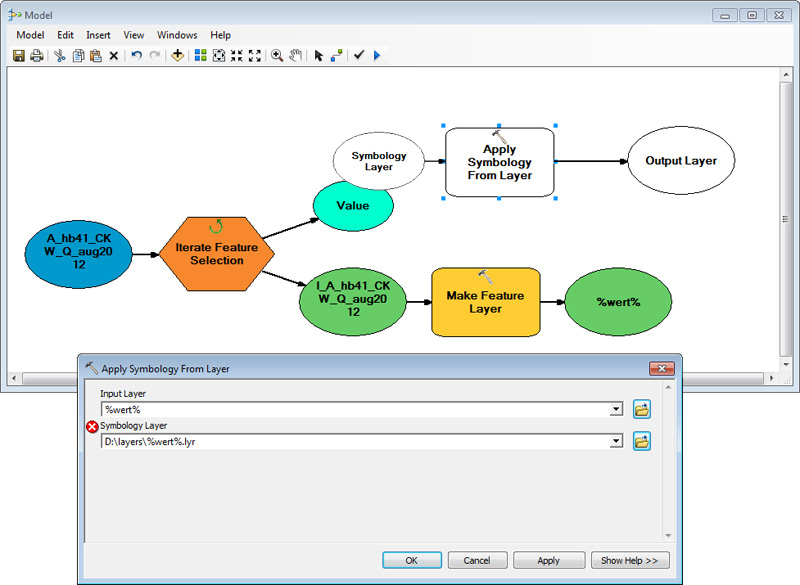This screenshot has height=585, width=800.
Task: Browse for the Symbology Layer file
Action: tap(641, 441)
